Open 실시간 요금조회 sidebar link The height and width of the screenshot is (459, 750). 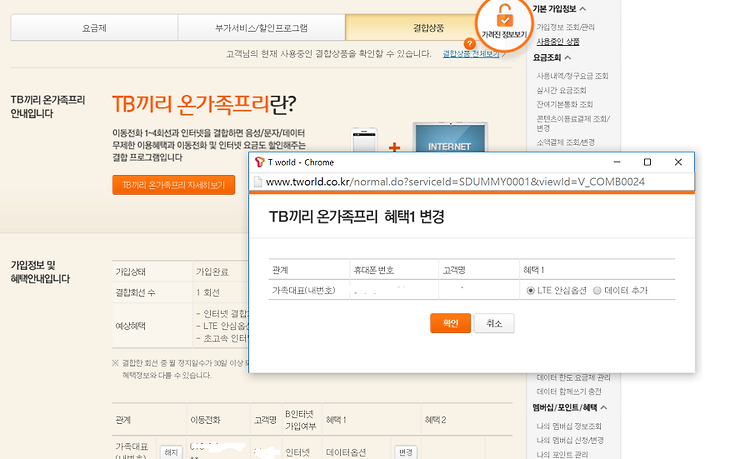(x=561, y=90)
